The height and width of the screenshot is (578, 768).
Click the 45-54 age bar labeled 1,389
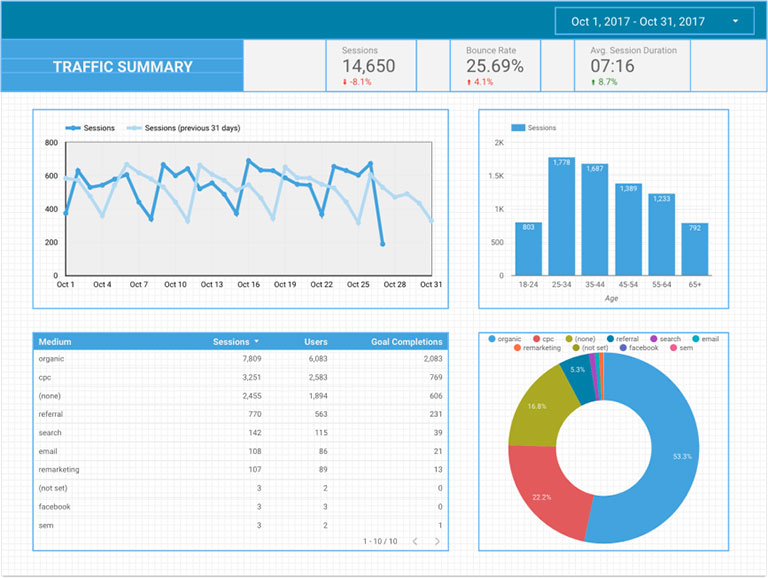click(628, 229)
